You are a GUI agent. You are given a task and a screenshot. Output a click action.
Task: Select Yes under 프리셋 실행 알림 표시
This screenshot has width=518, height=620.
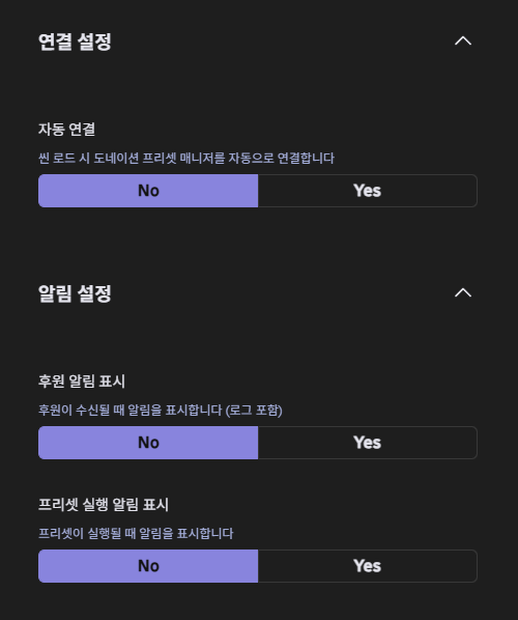click(367, 566)
